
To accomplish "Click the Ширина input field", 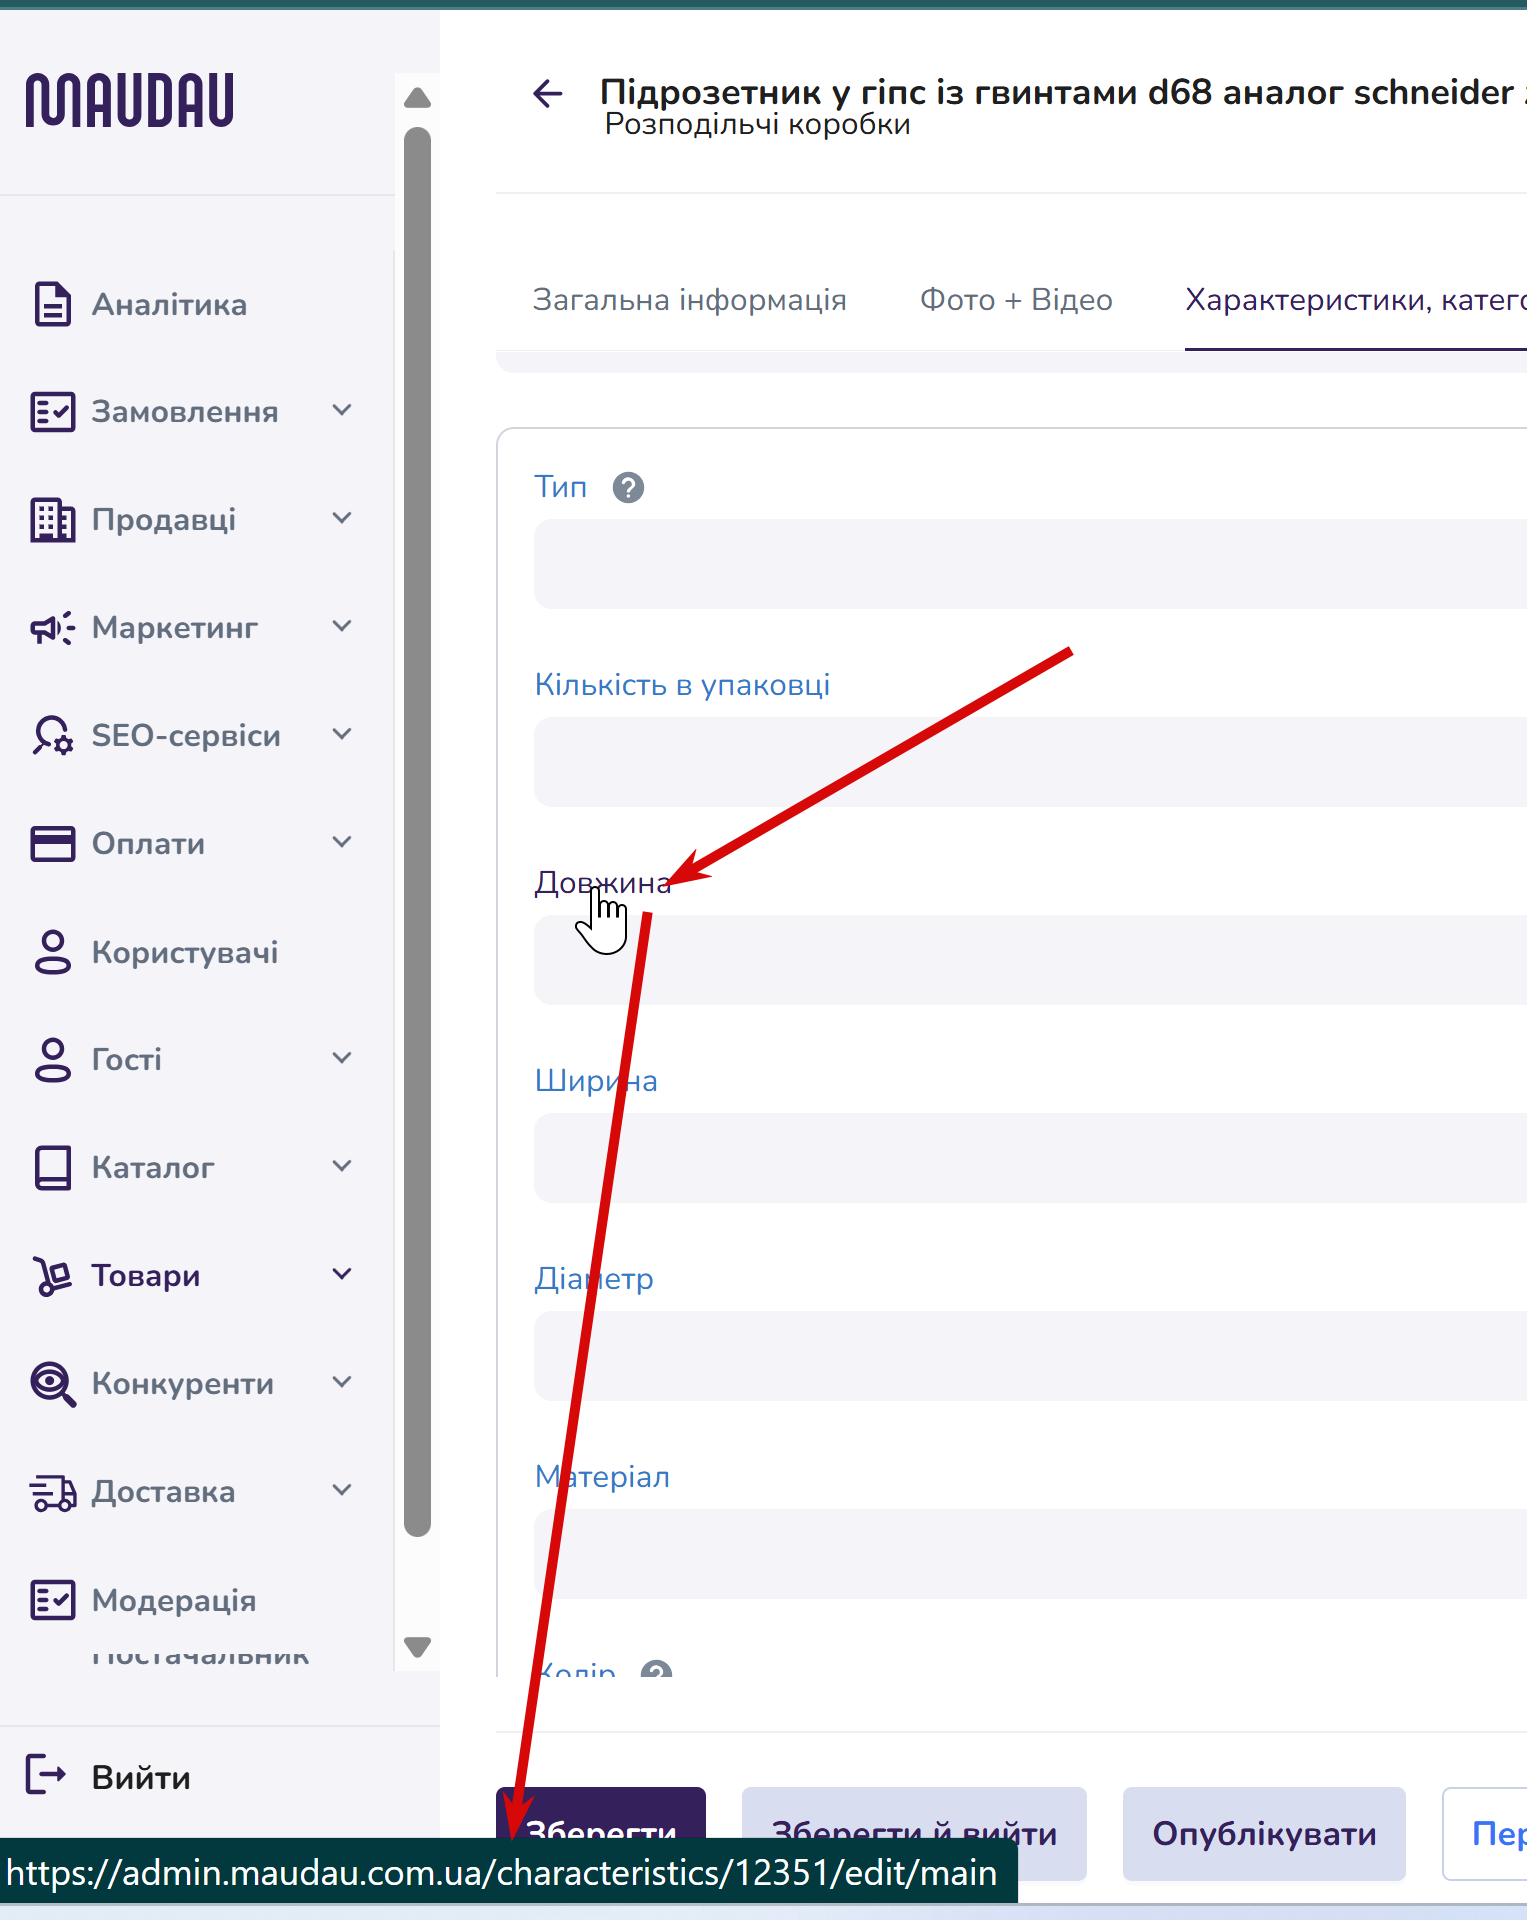I will click(1030, 1158).
